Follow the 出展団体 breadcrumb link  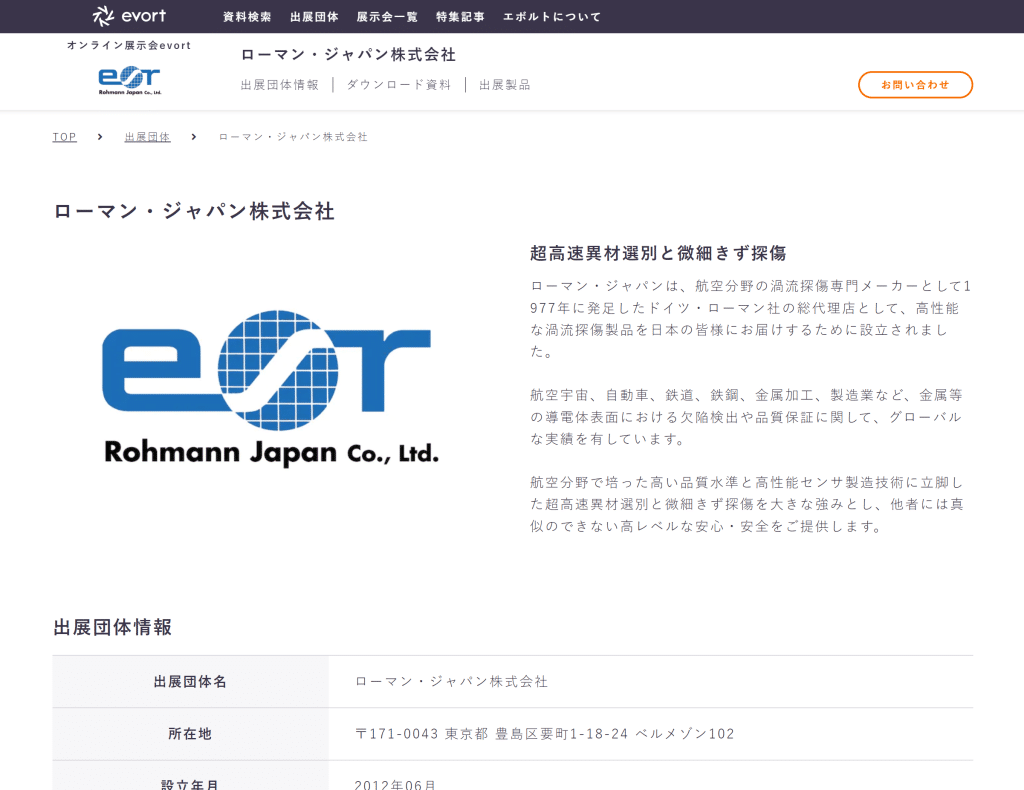148,137
